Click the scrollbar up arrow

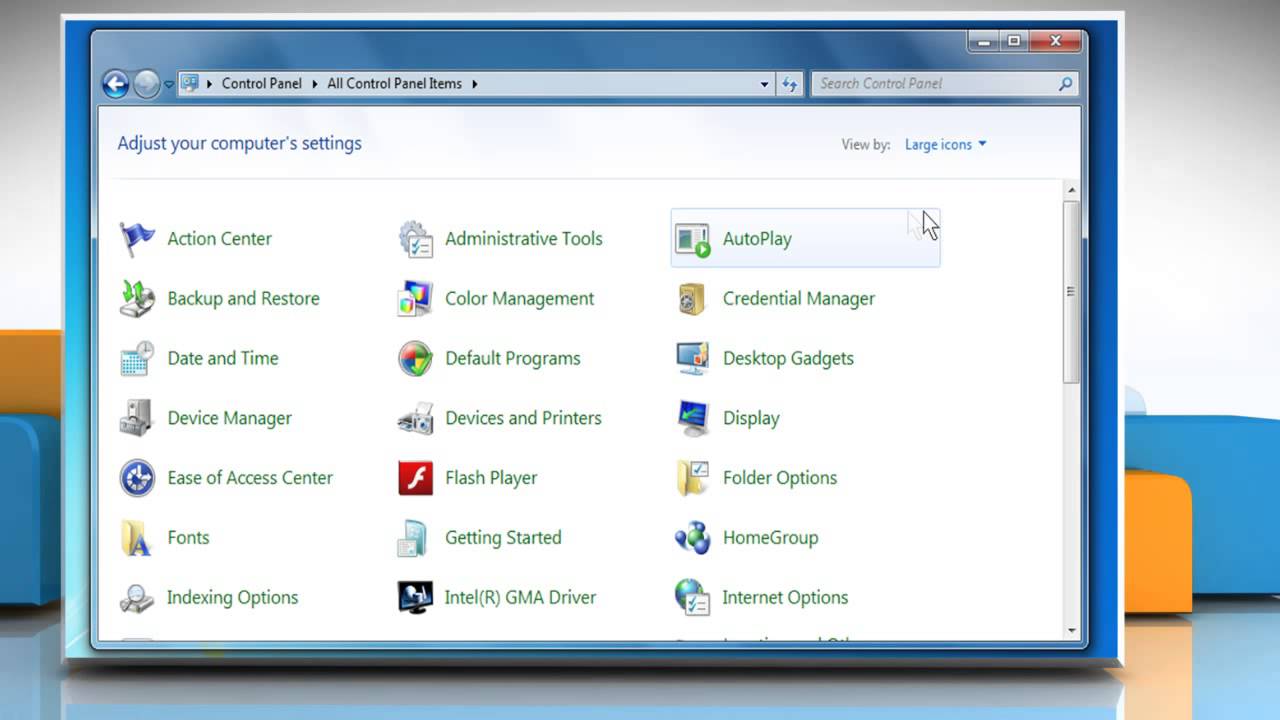click(1072, 190)
